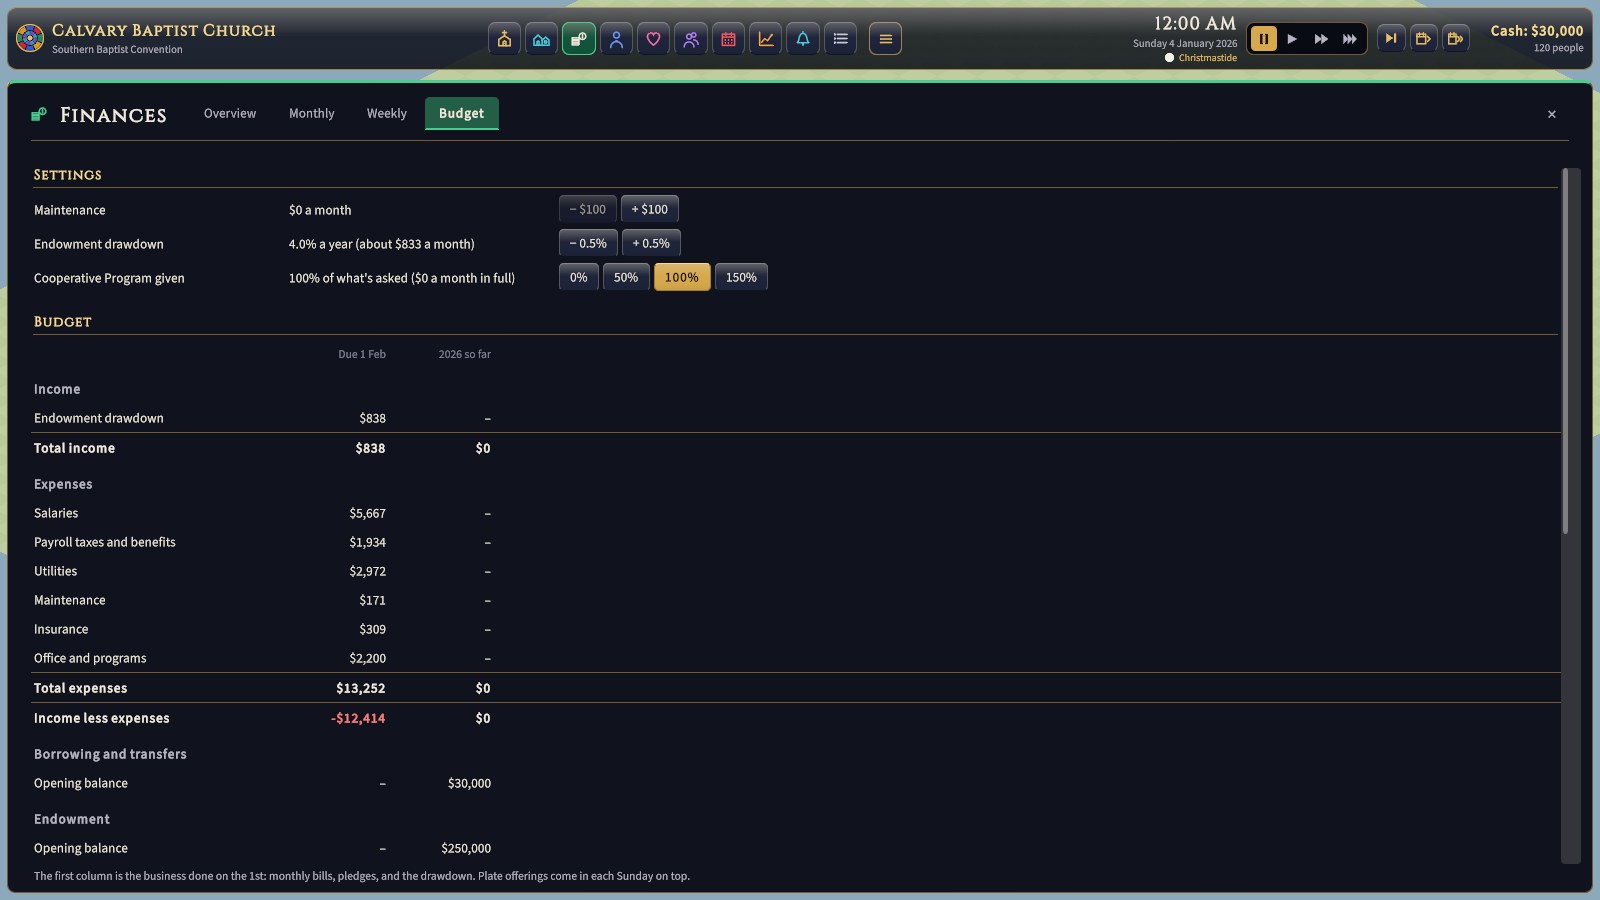Open the church building icon in toolbar

pyautogui.click(x=504, y=39)
